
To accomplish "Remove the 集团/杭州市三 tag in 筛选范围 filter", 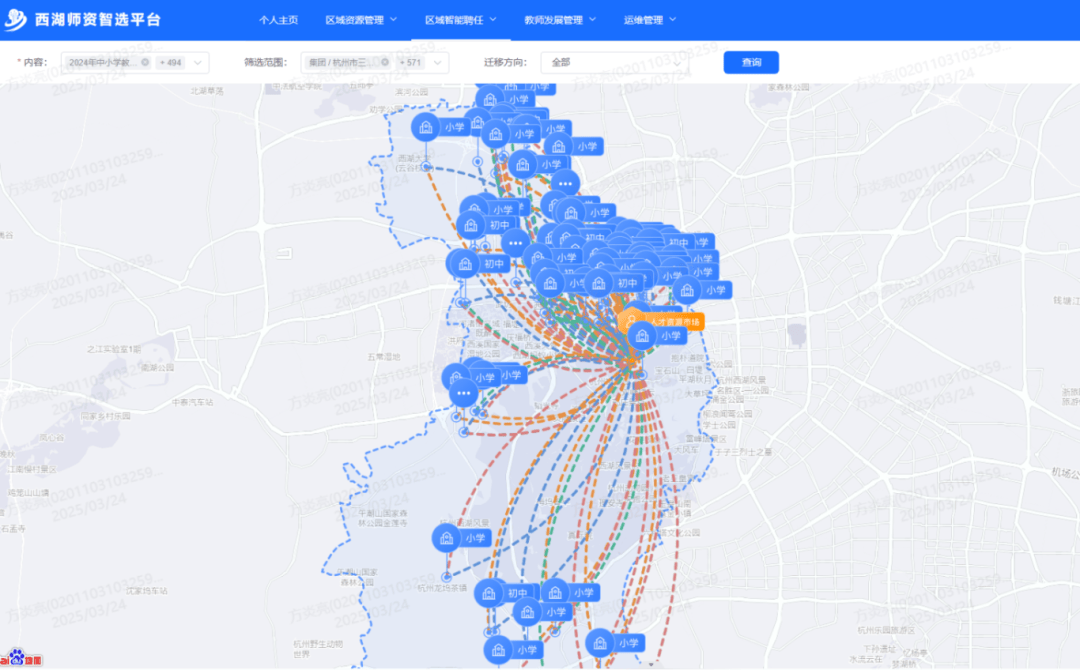I will tap(385, 62).
